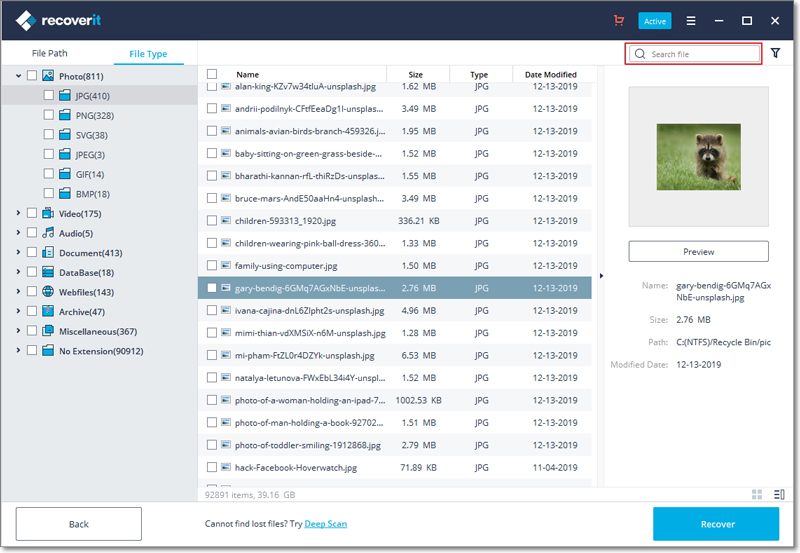Expand the Webfiles(143) tree node
Image resolution: width=800 pixels, height=553 pixels.
(18, 291)
